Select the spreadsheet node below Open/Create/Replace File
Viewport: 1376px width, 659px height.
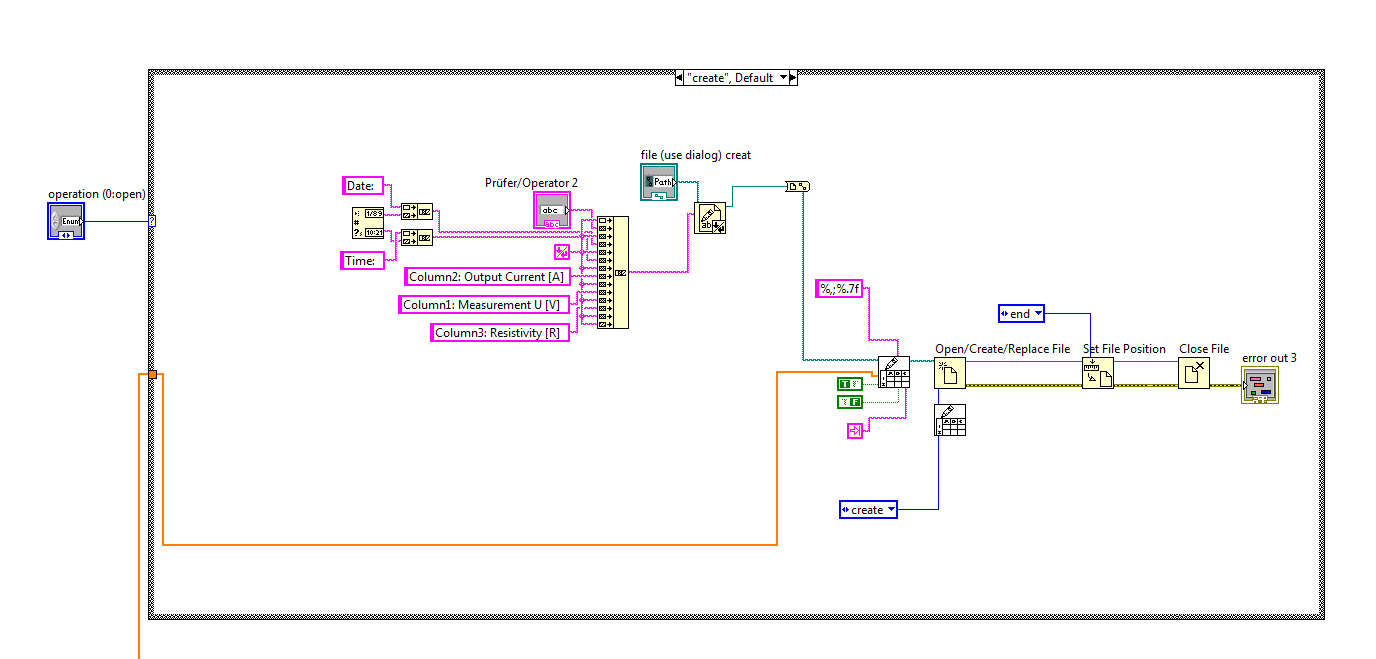click(950, 421)
